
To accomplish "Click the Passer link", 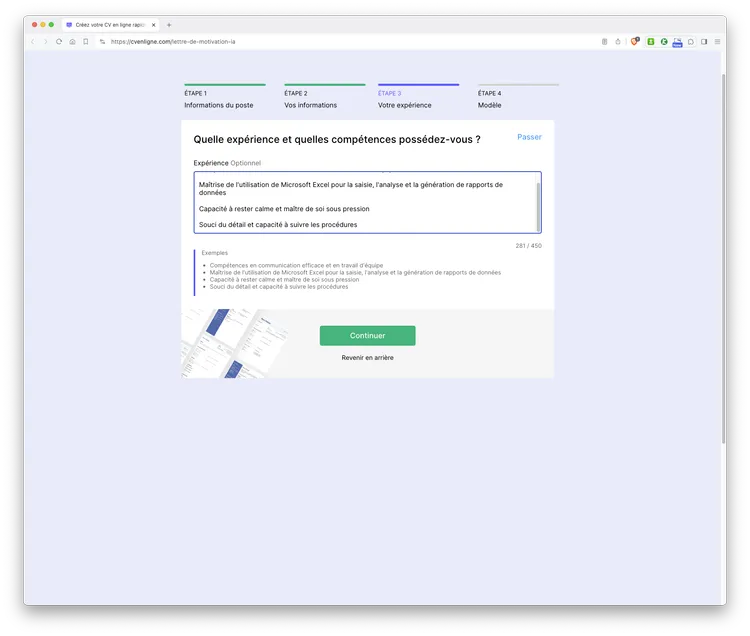I will tap(529, 137).
